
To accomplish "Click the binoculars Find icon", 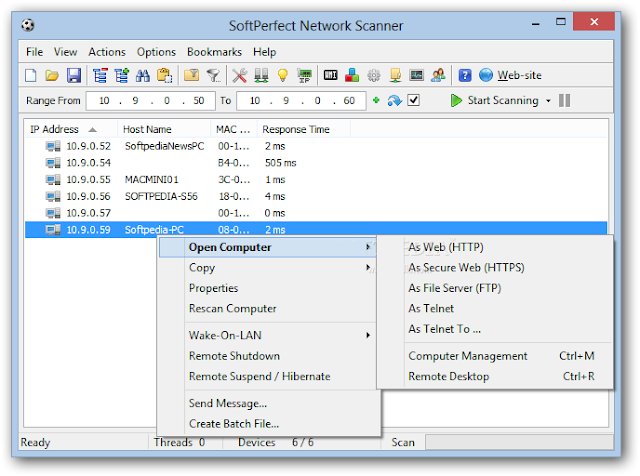I will [x=142, y=76].
